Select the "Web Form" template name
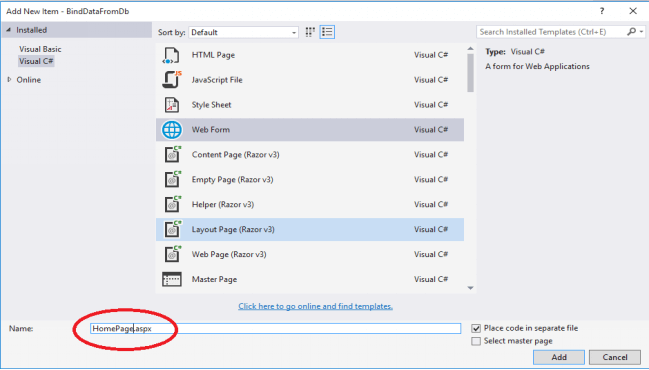 211,130
